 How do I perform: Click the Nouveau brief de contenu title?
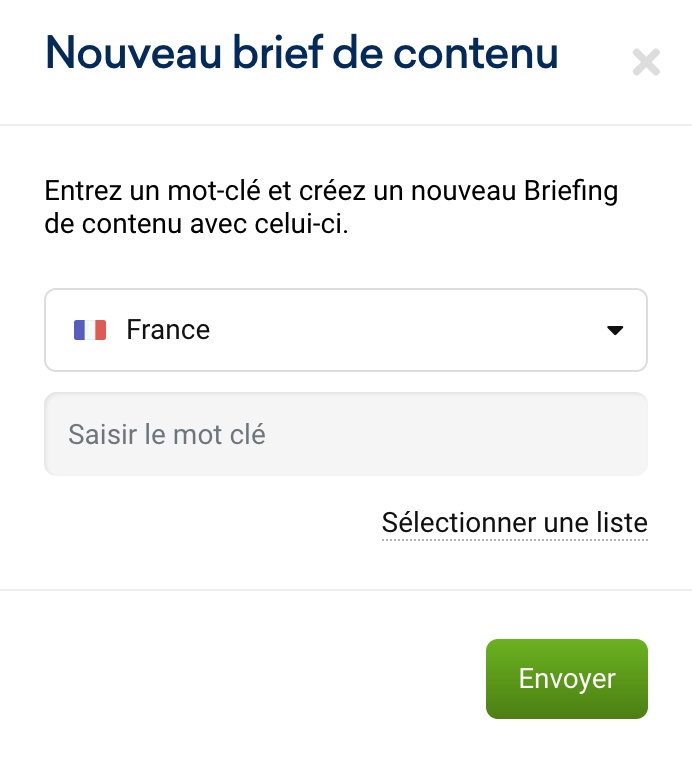[302, 52]
